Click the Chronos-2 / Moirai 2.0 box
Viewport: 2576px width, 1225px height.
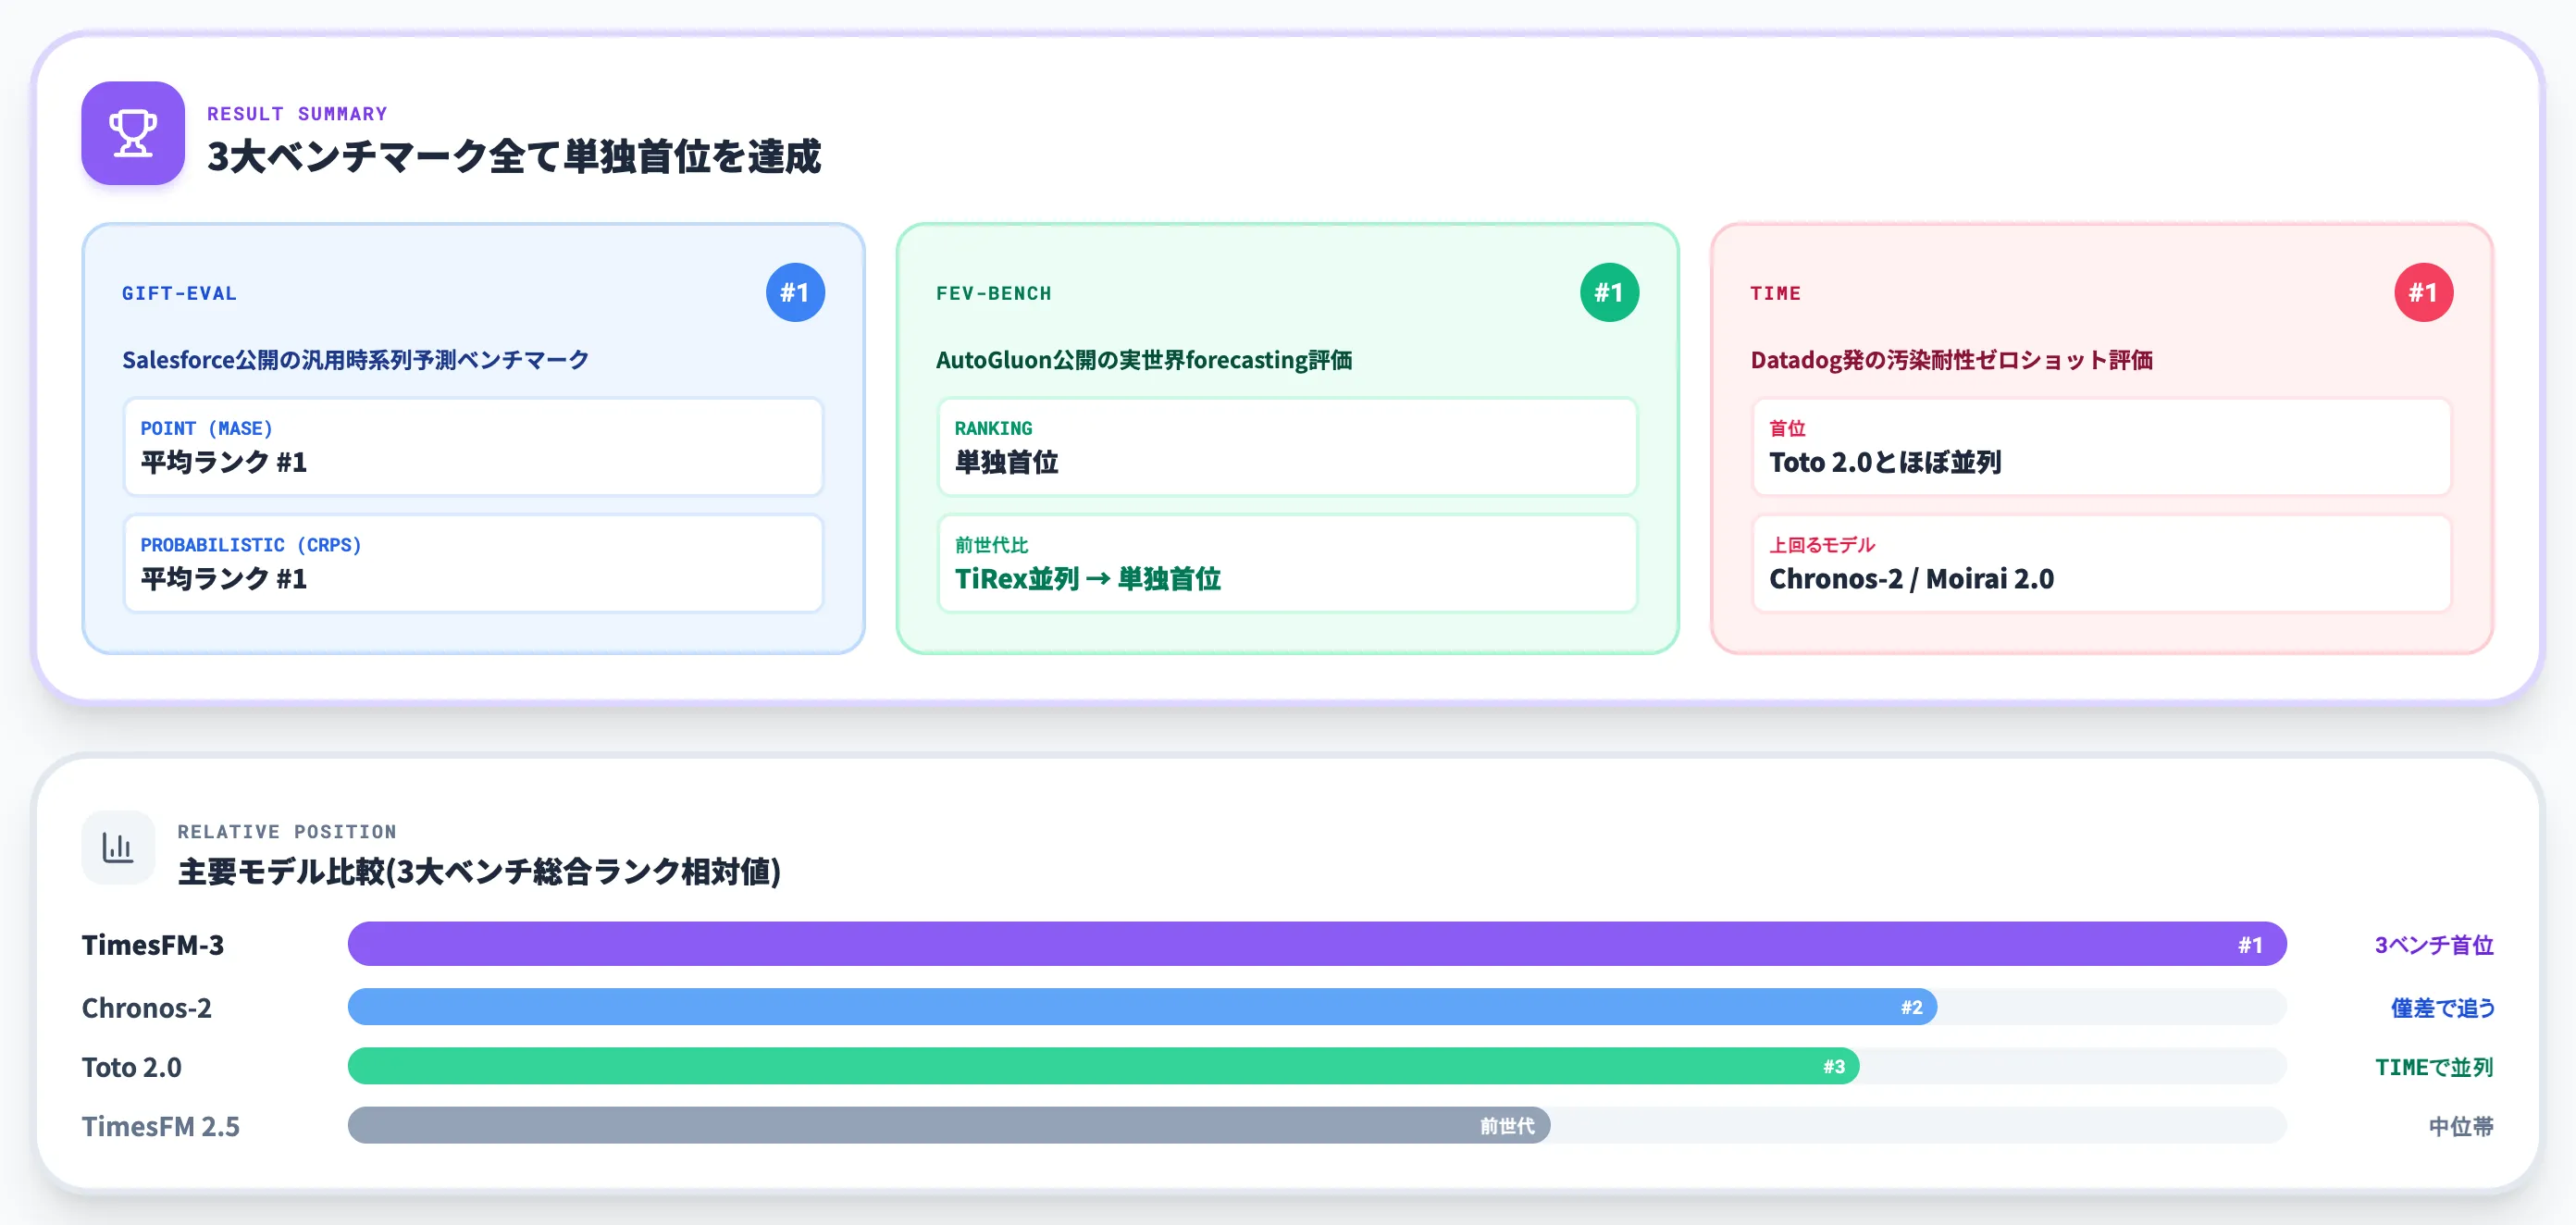(x=2101, y=563)
